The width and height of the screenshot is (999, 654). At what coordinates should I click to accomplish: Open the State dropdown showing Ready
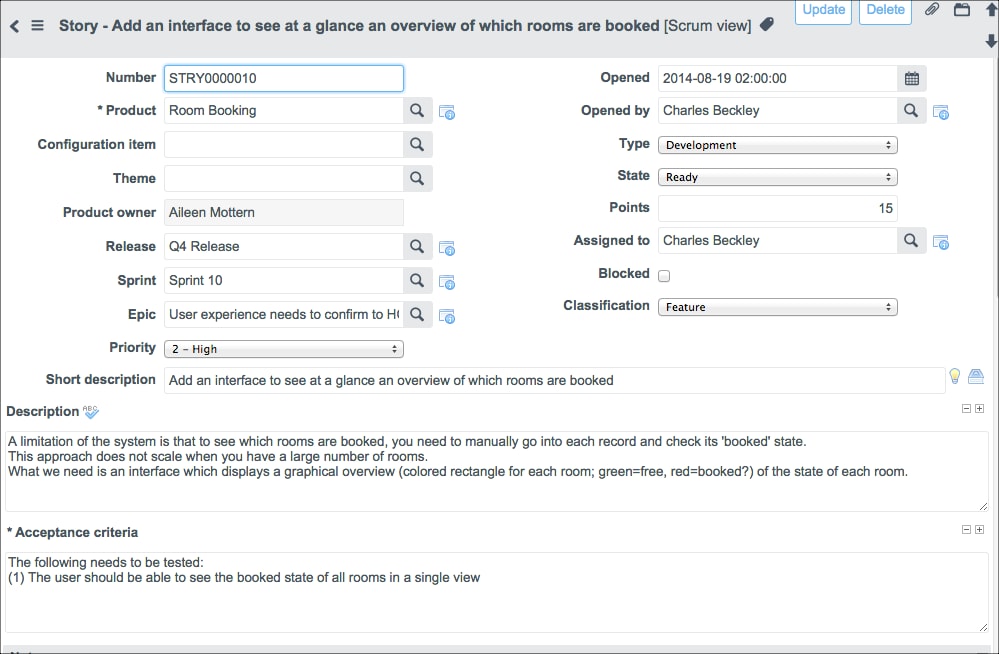click(x=777, y=177)
